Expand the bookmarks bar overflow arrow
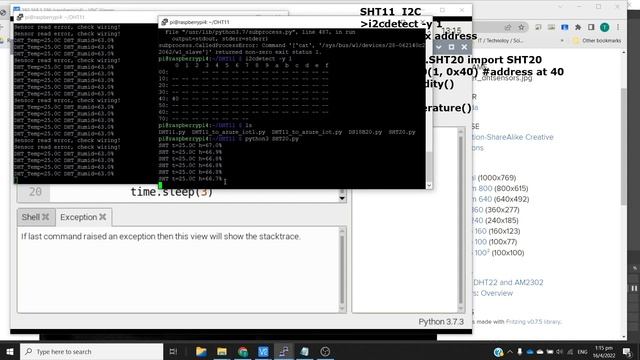 pyautogui.click(x=562, y=41)
